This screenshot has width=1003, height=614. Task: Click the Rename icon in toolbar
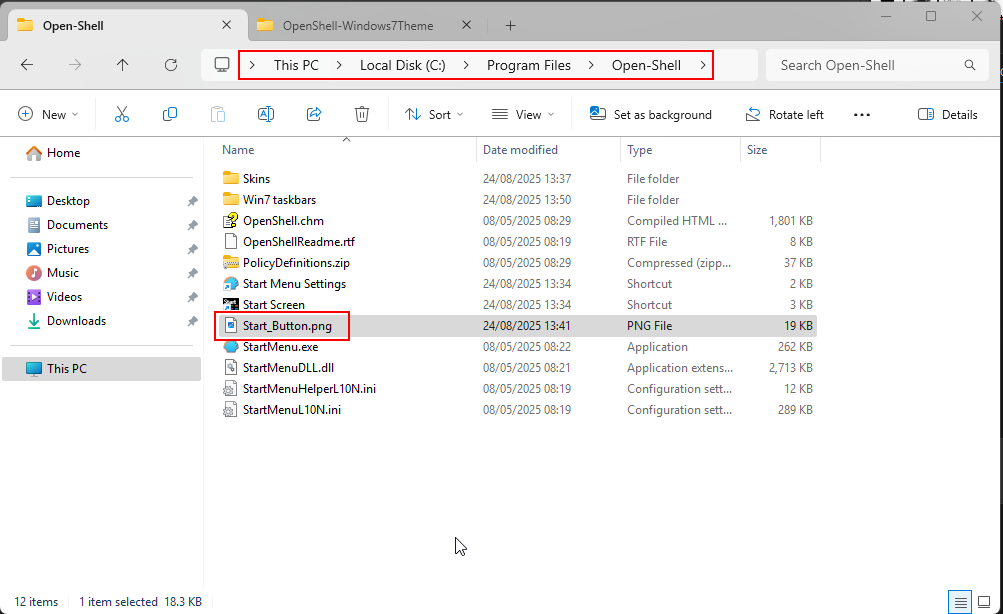tap(266, 115)
